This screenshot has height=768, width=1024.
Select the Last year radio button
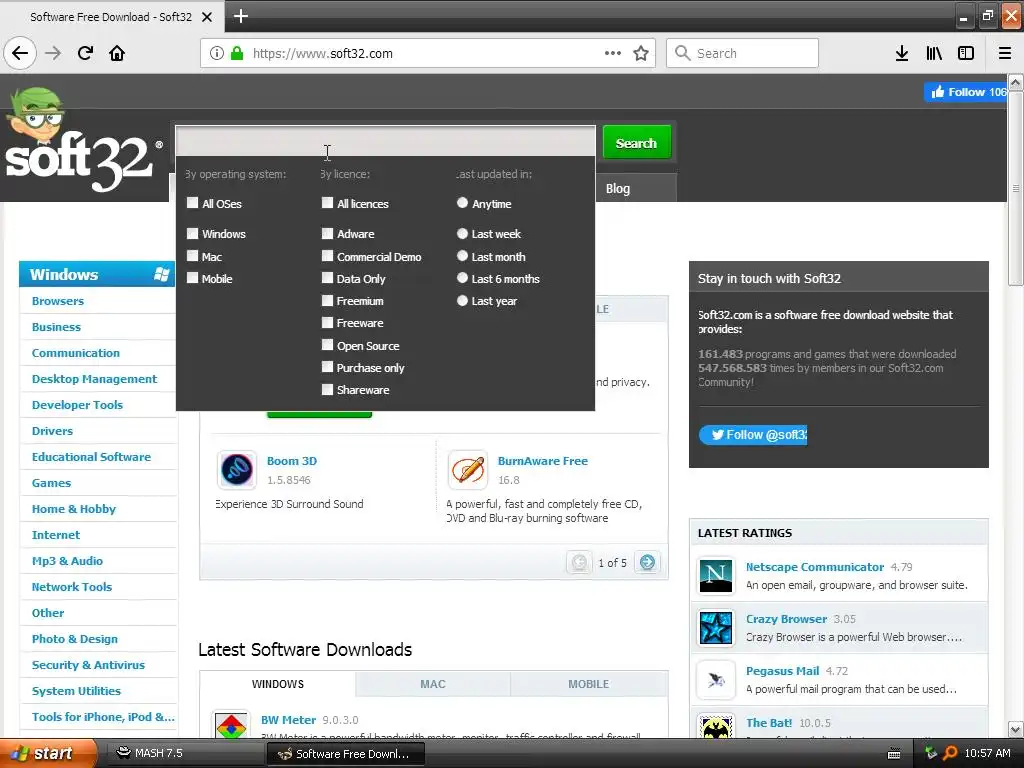[462, 301]
